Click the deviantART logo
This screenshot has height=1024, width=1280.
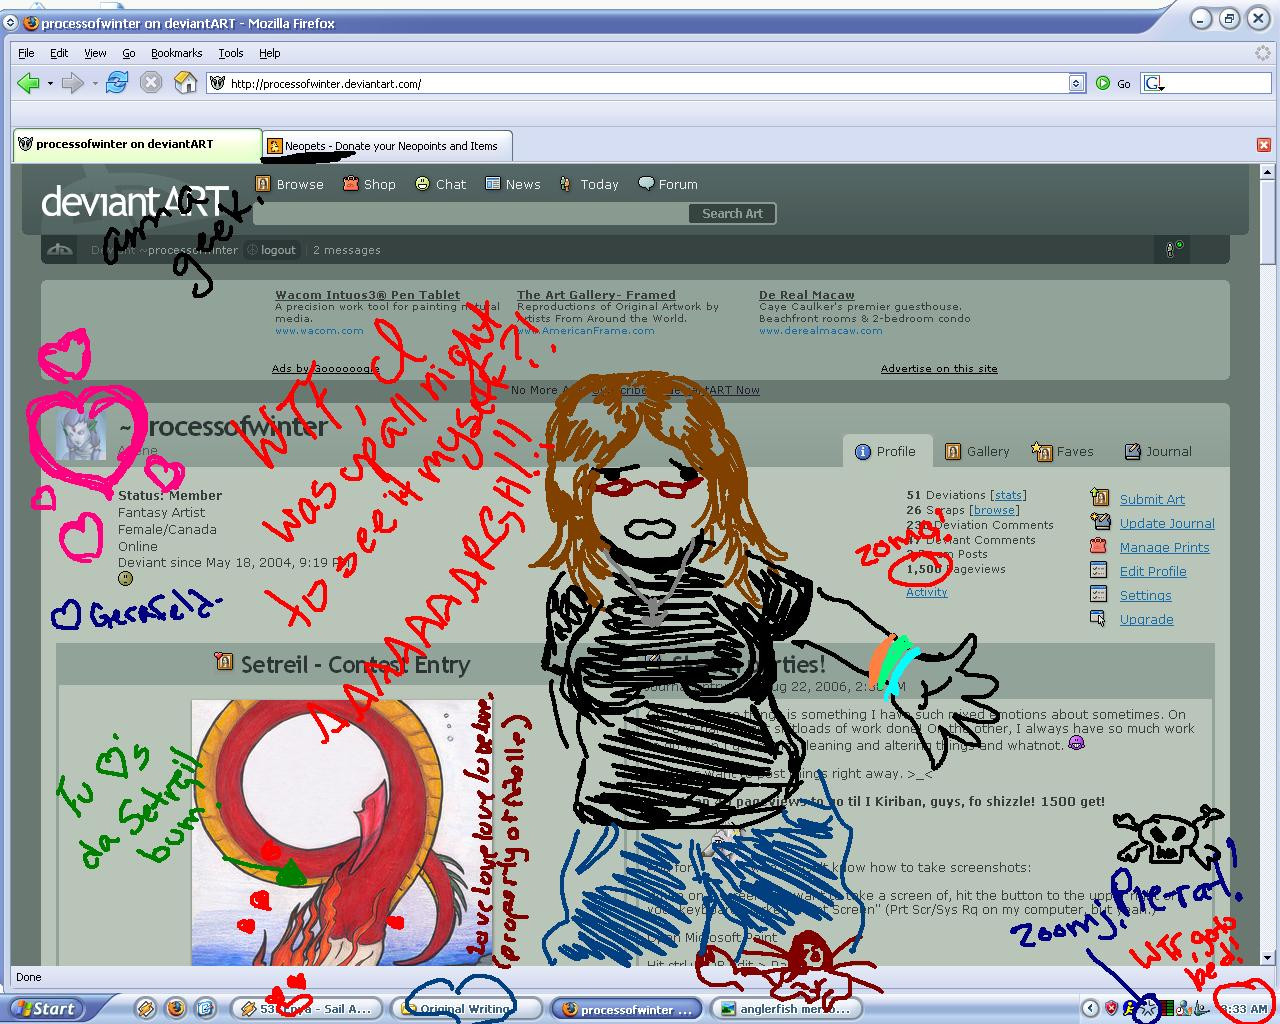tap(135, 201)
